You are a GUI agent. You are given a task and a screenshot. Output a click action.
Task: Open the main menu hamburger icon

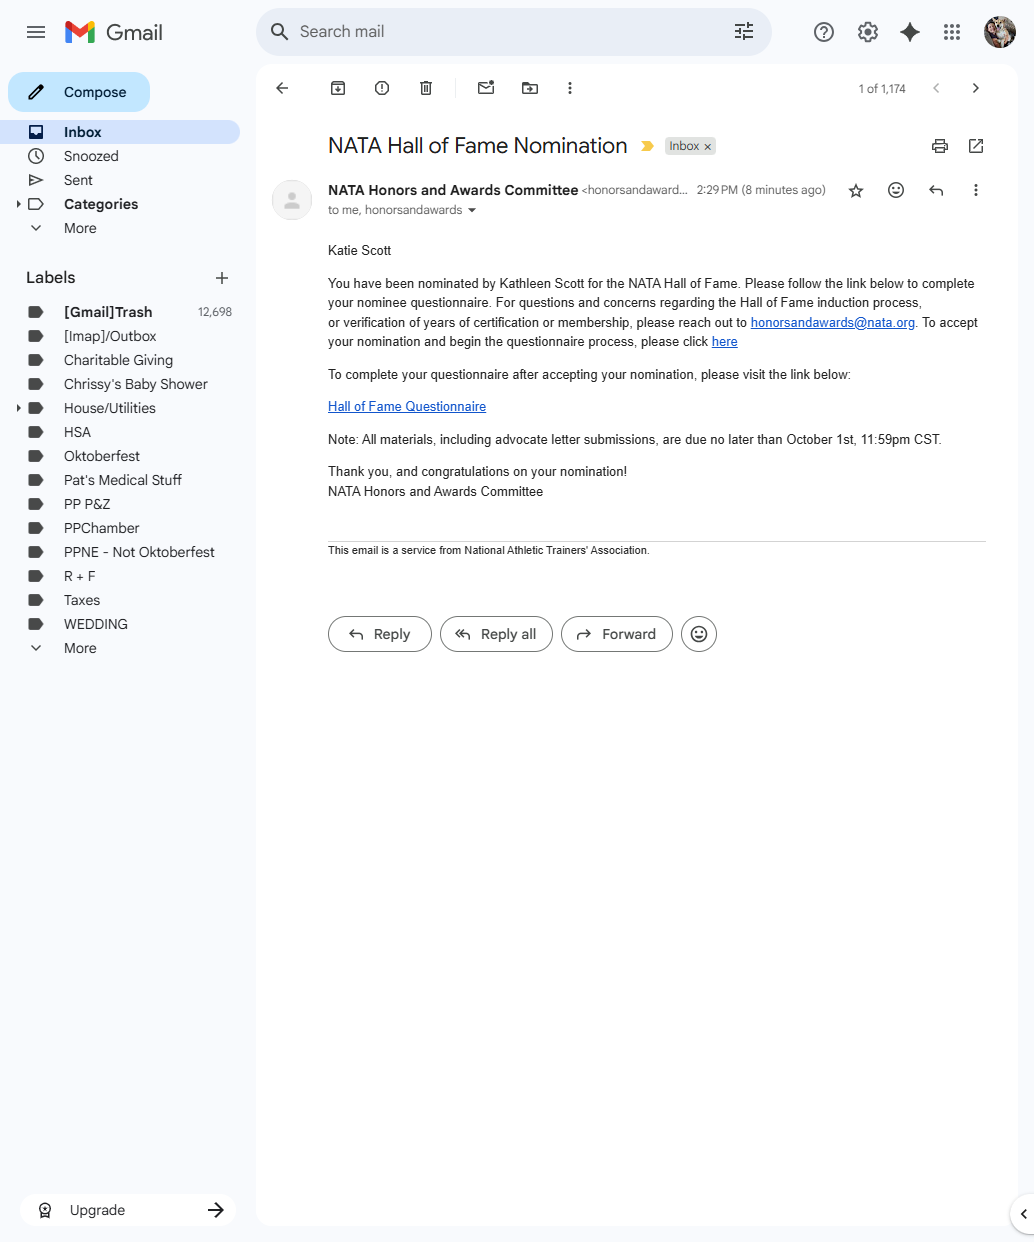pyautogui.click(x=36, y=32)
